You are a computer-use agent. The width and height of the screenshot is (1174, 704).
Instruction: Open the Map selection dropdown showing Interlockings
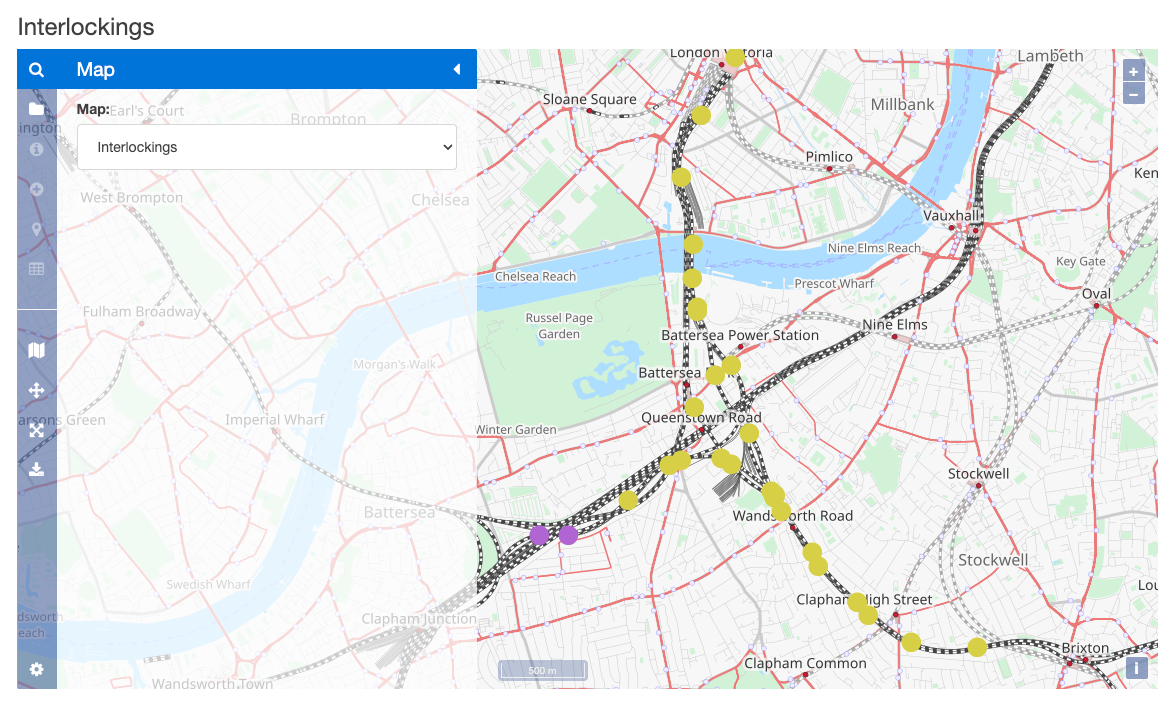267,146
